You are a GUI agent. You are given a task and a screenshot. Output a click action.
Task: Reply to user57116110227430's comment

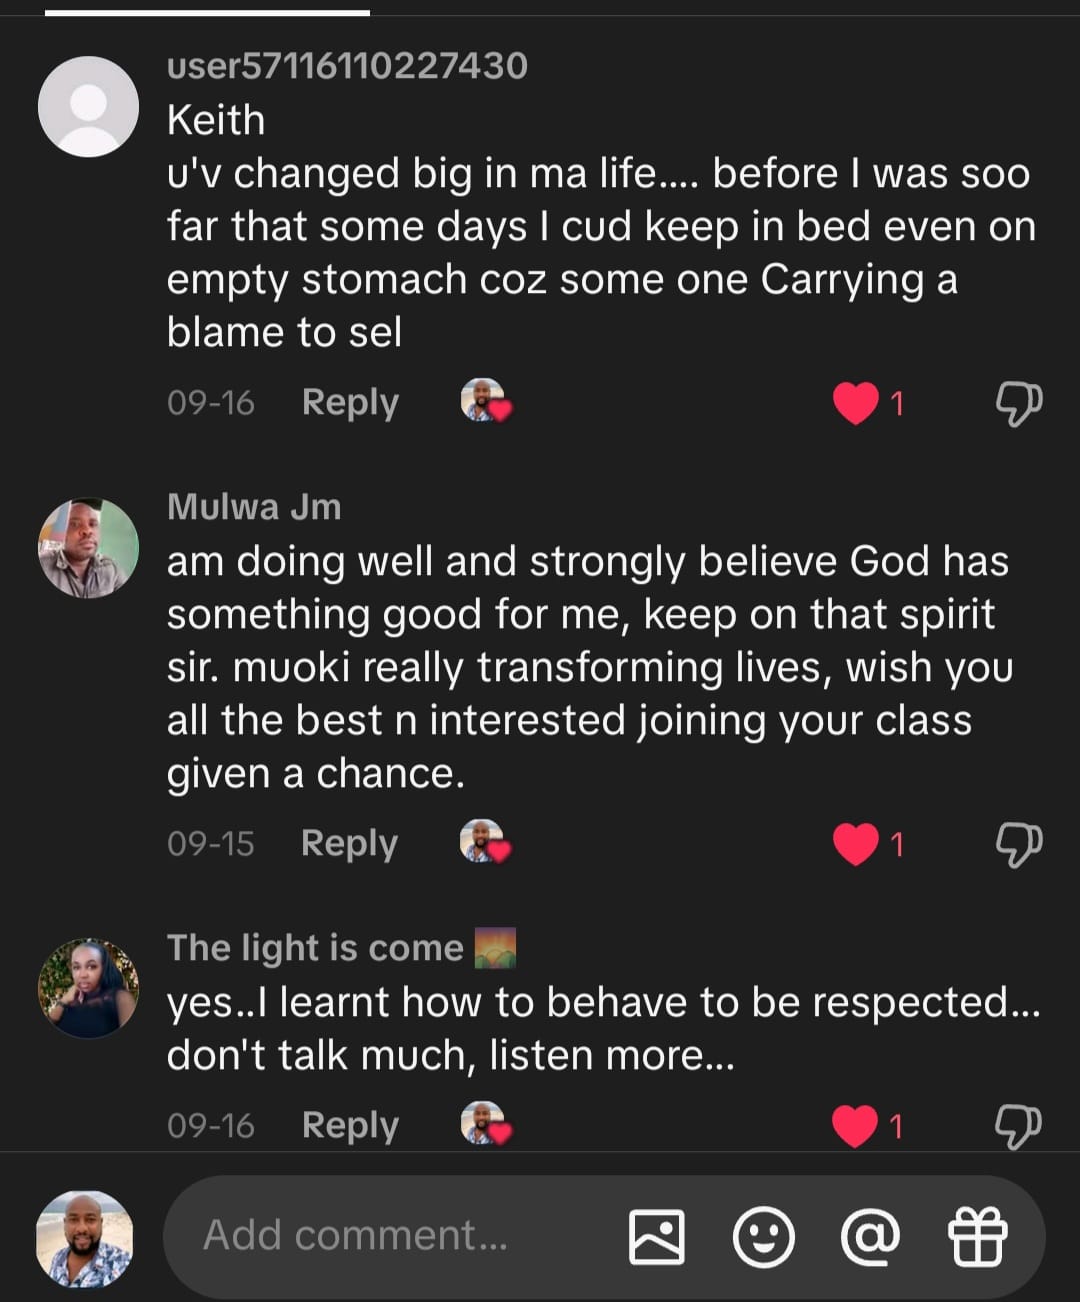point(350,403)
